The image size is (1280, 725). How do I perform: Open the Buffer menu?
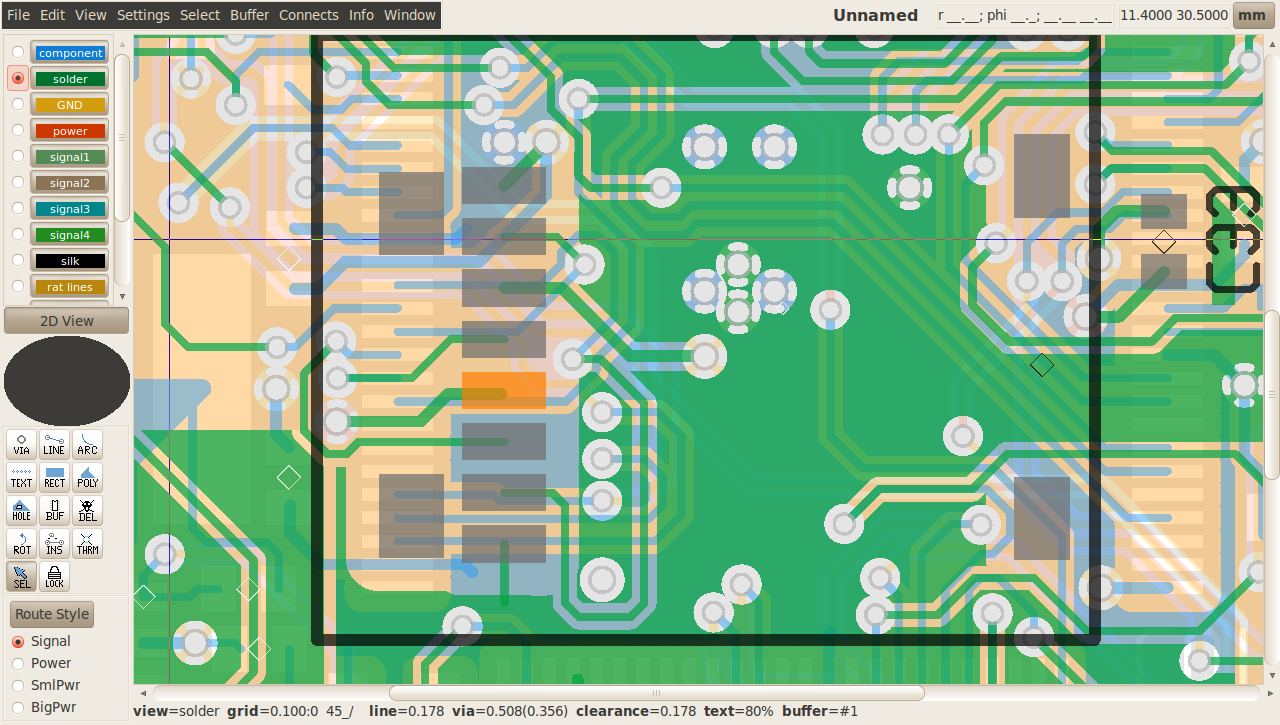(x=249, y=15)
